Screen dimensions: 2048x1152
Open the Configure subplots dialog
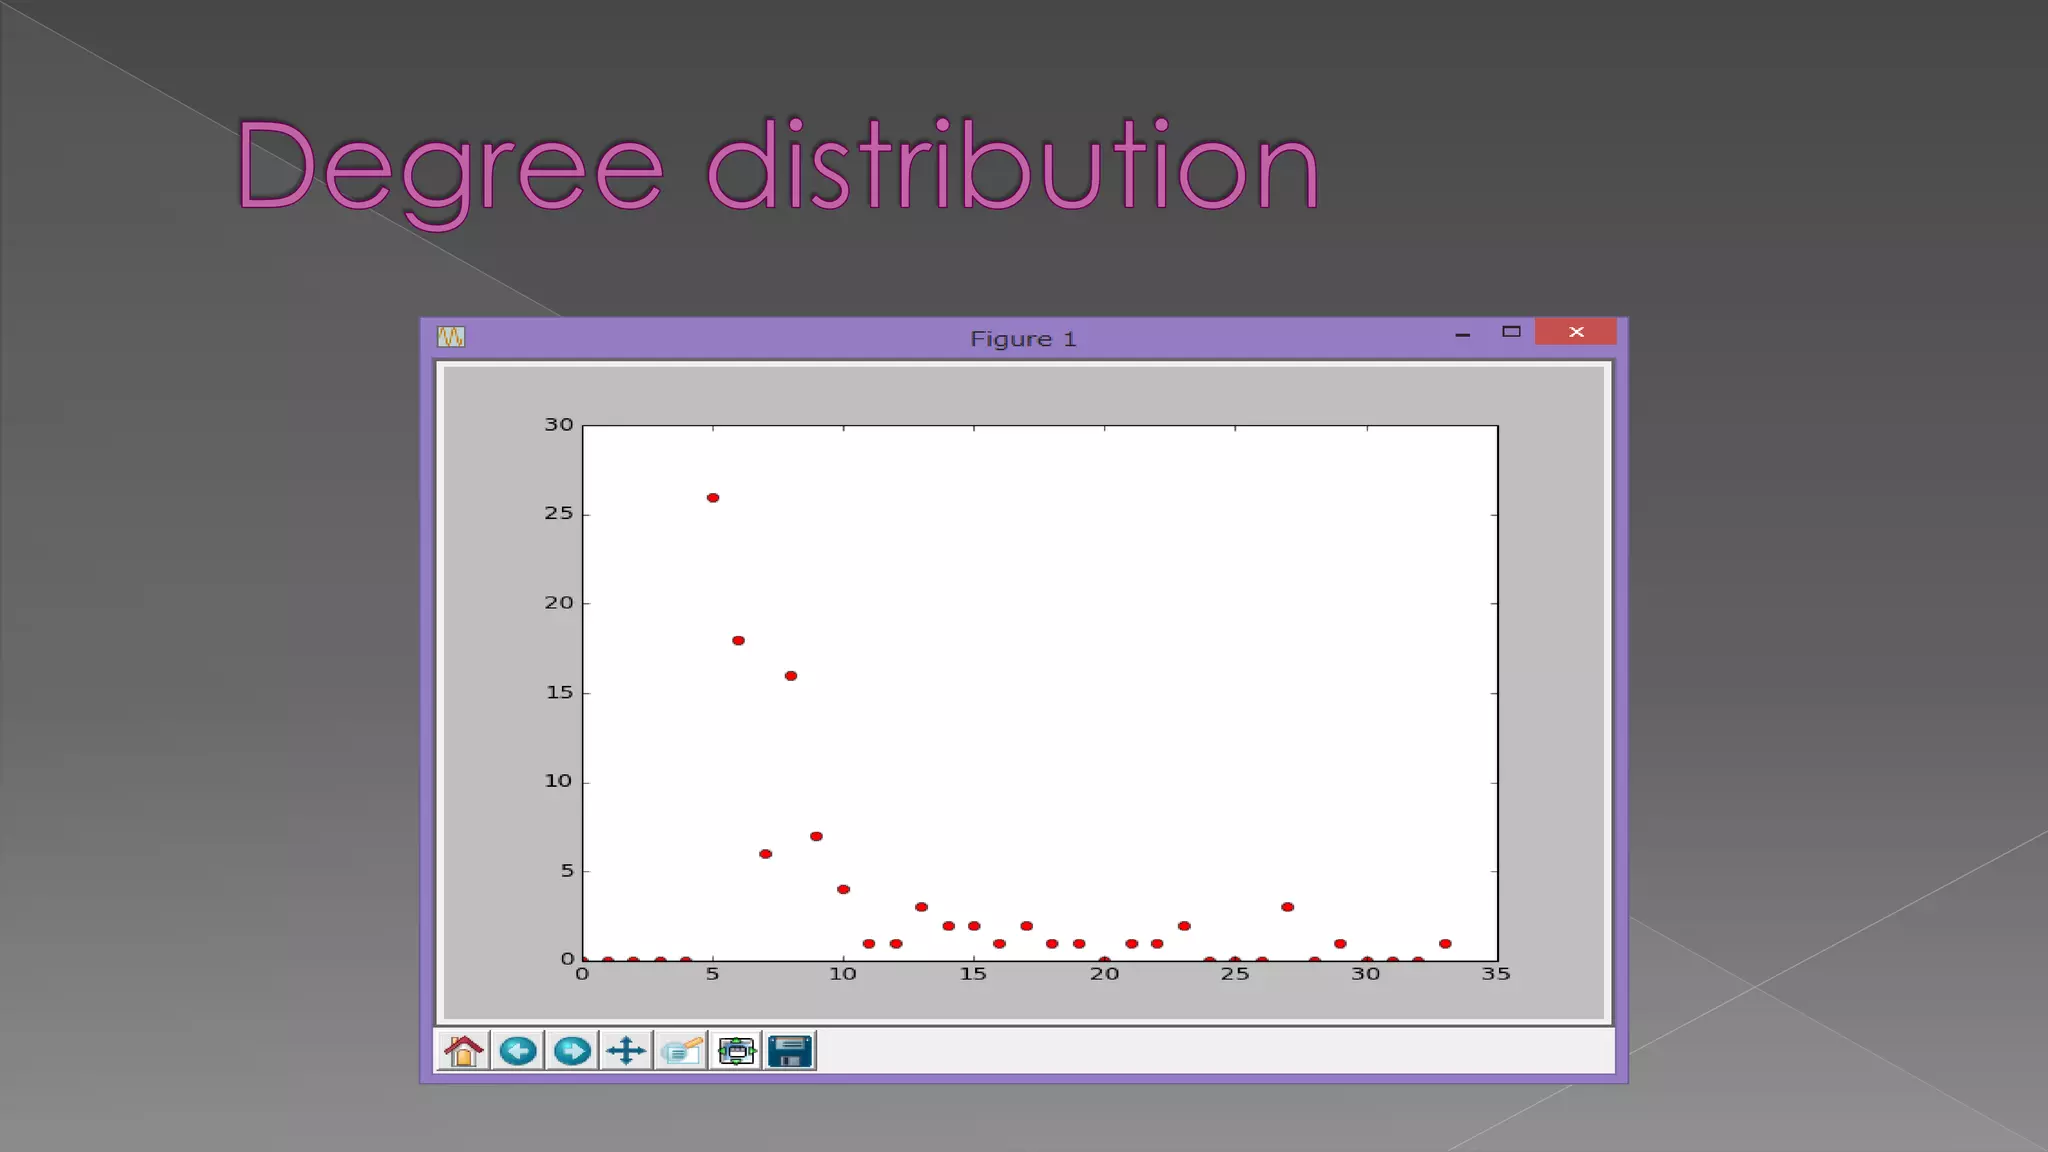click(x=736, y=1051)
